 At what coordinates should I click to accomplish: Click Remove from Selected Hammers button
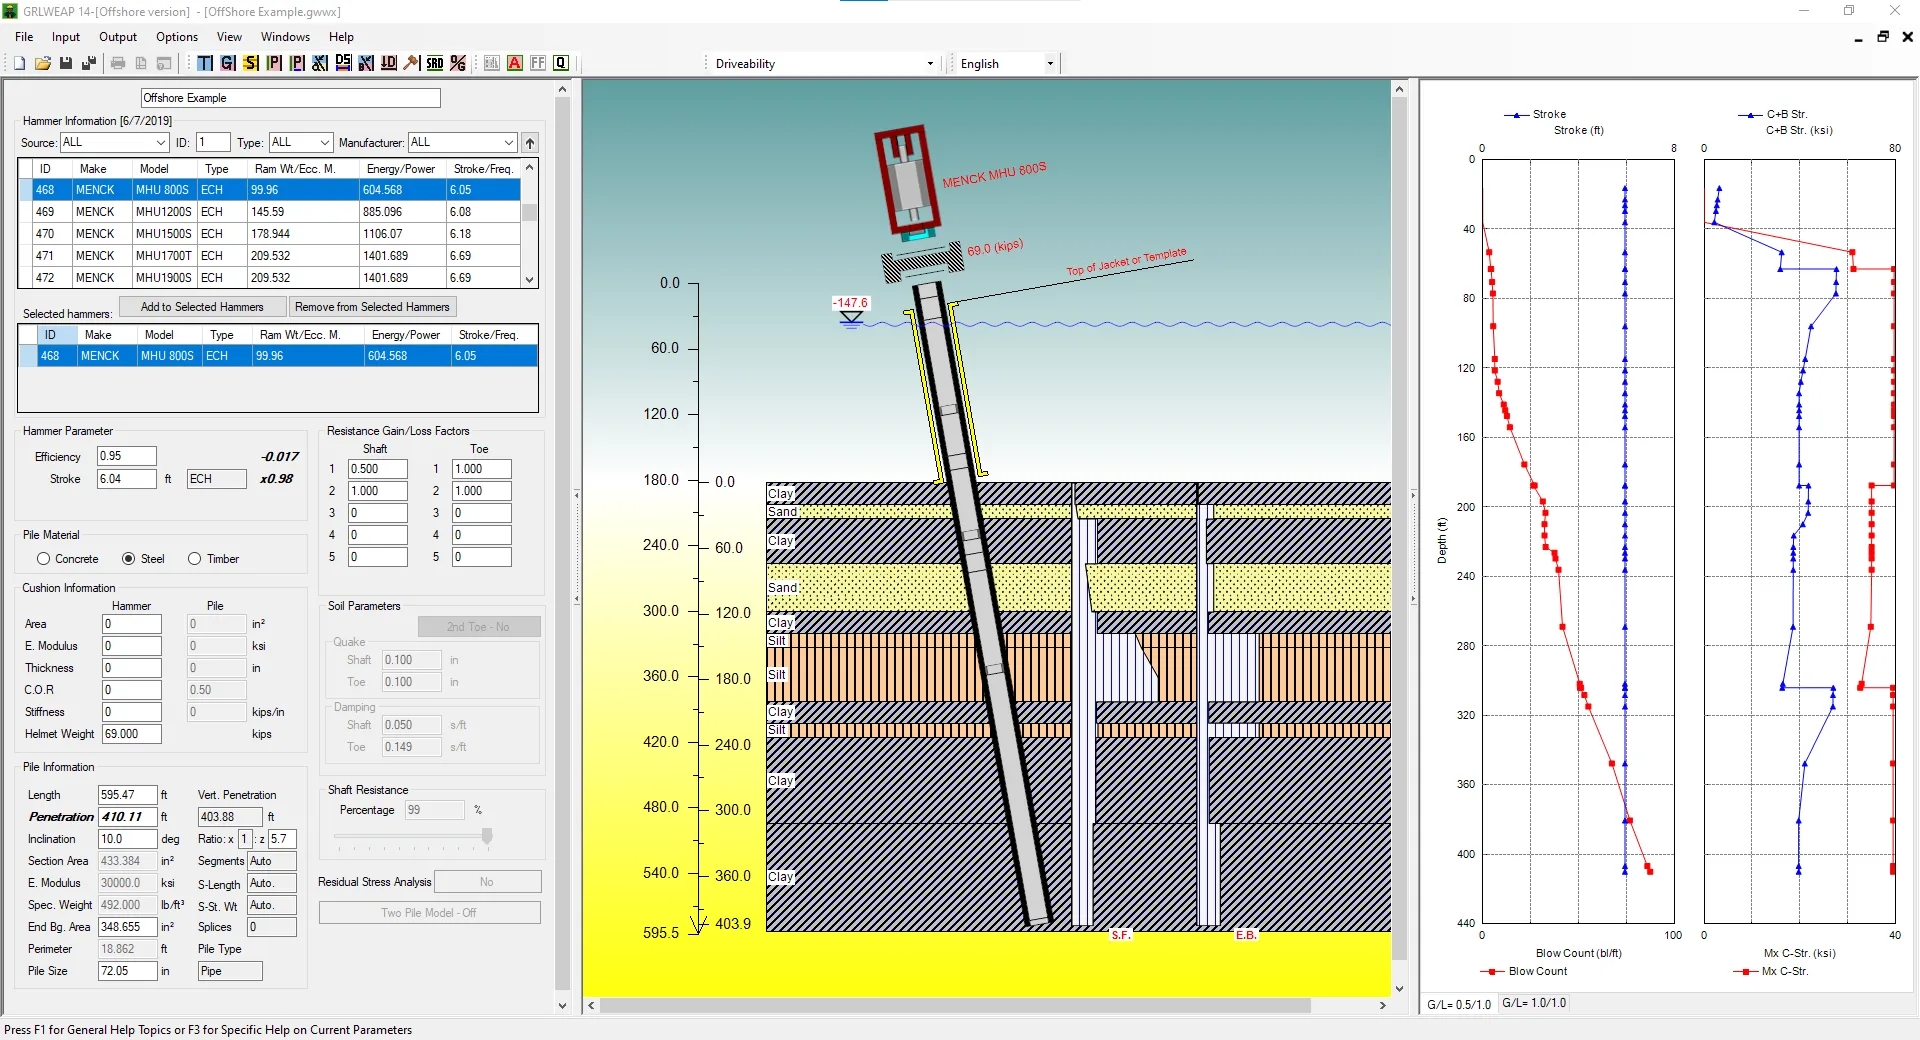[x=372, y=307]
